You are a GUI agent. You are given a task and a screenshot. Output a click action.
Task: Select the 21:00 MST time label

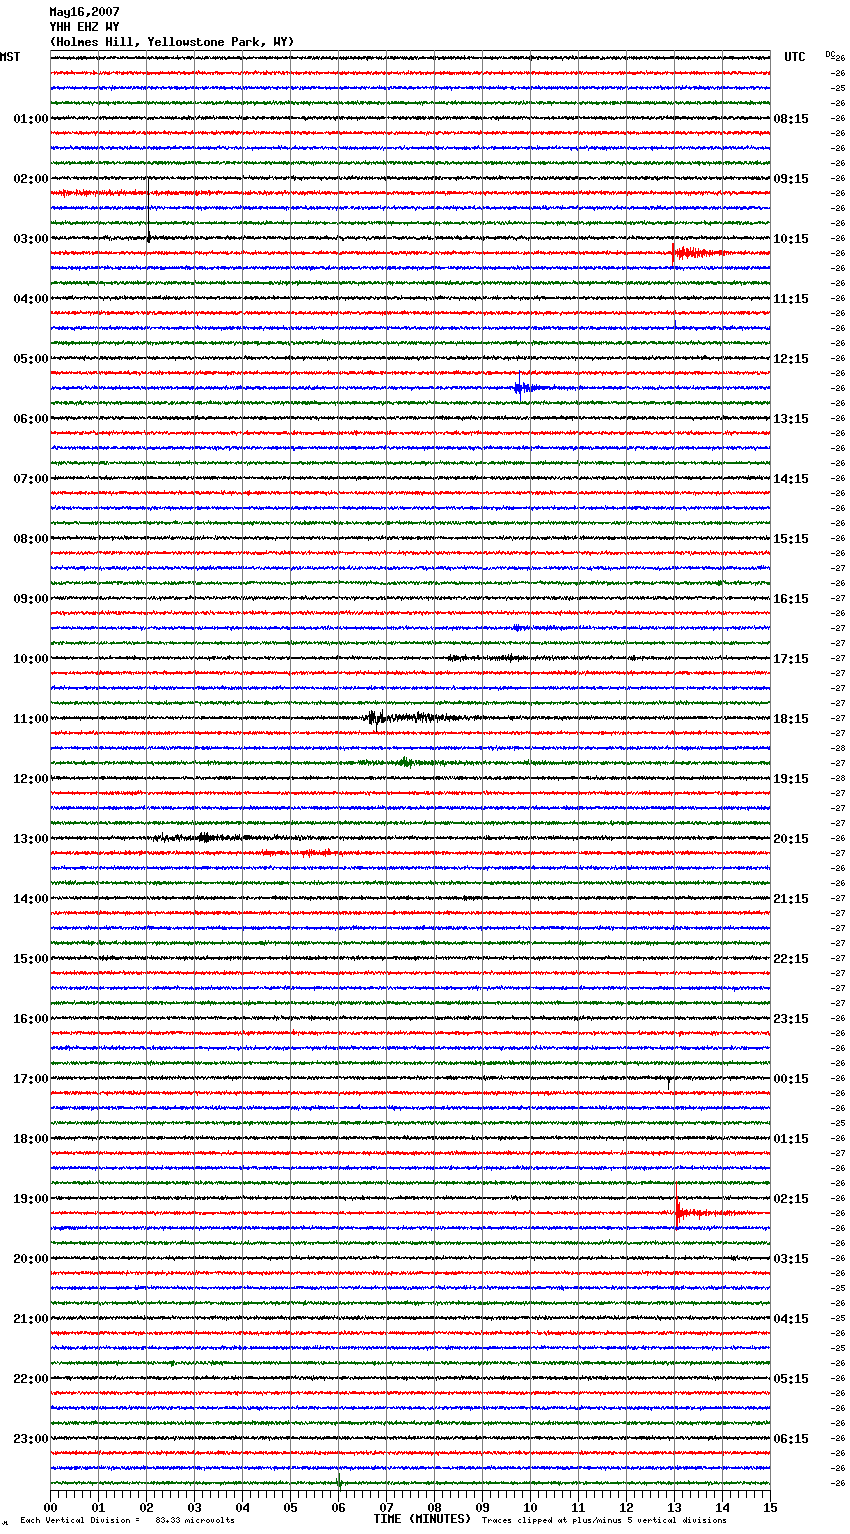[x=30, y=1319]
